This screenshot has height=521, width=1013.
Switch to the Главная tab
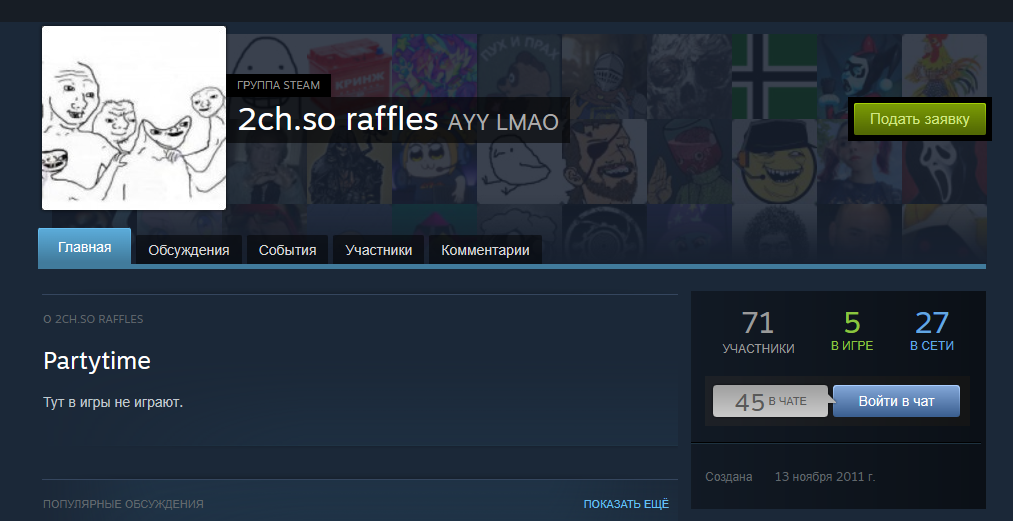(x=85, y=247)
